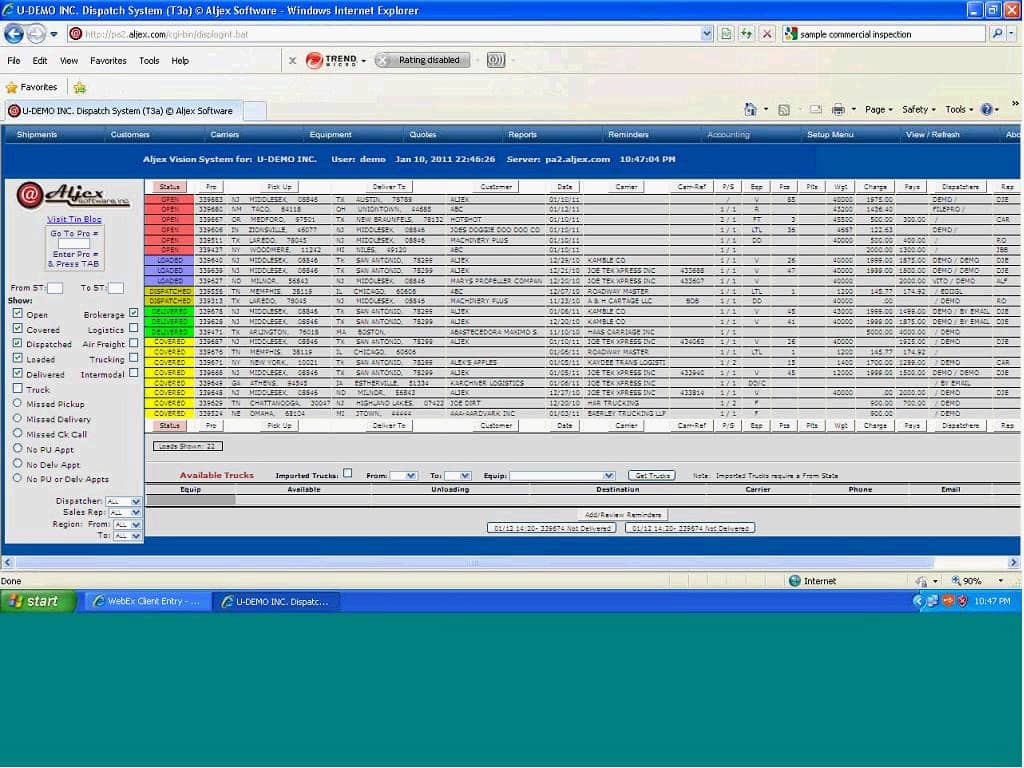Screen dimensions: 1024x768
Task: Click the Add/Review Reminders button
Action: point(623,515)
